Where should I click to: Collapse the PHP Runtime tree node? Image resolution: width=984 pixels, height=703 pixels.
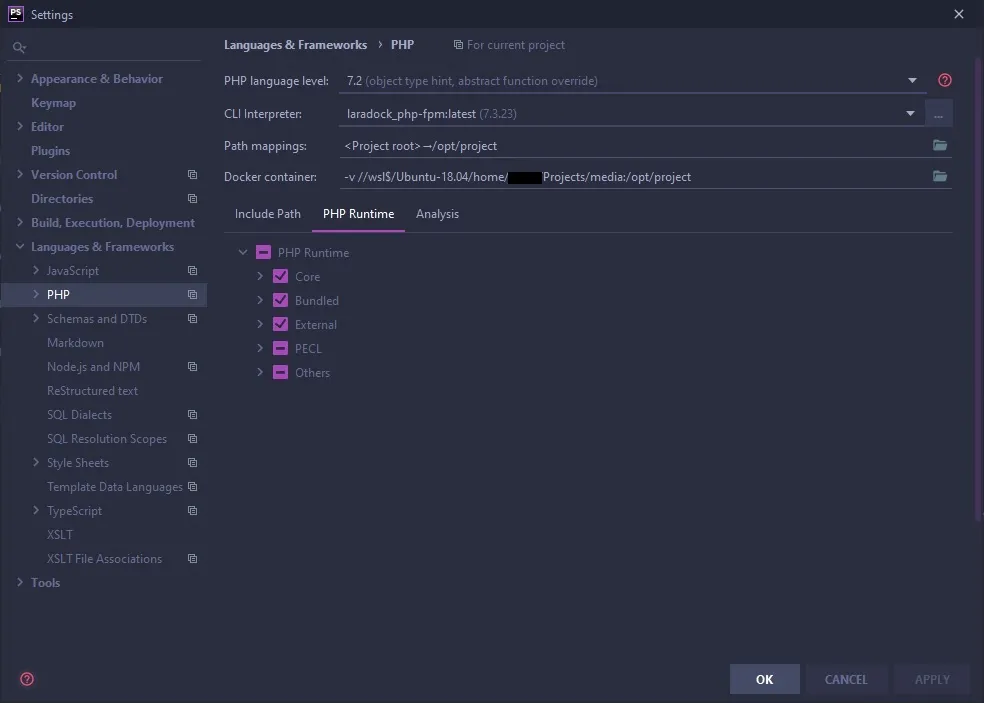pos(243,252)
